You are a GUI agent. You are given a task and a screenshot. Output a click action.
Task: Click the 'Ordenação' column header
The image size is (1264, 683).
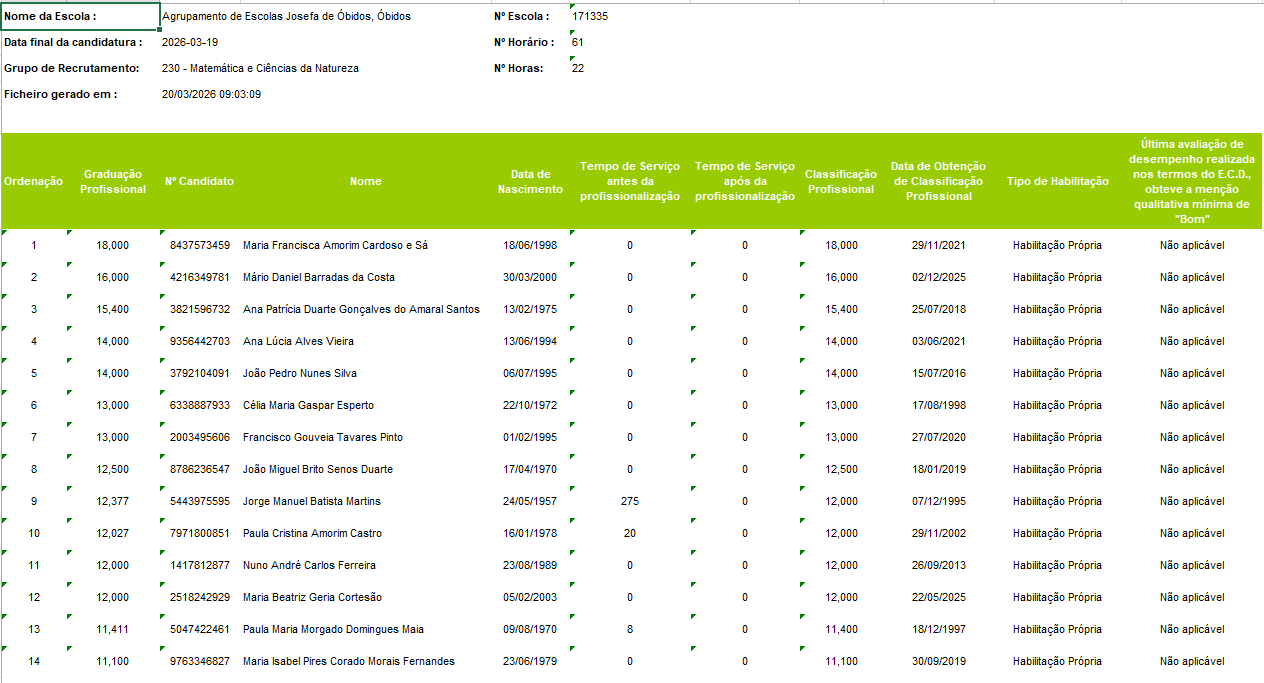click(33, 181)
